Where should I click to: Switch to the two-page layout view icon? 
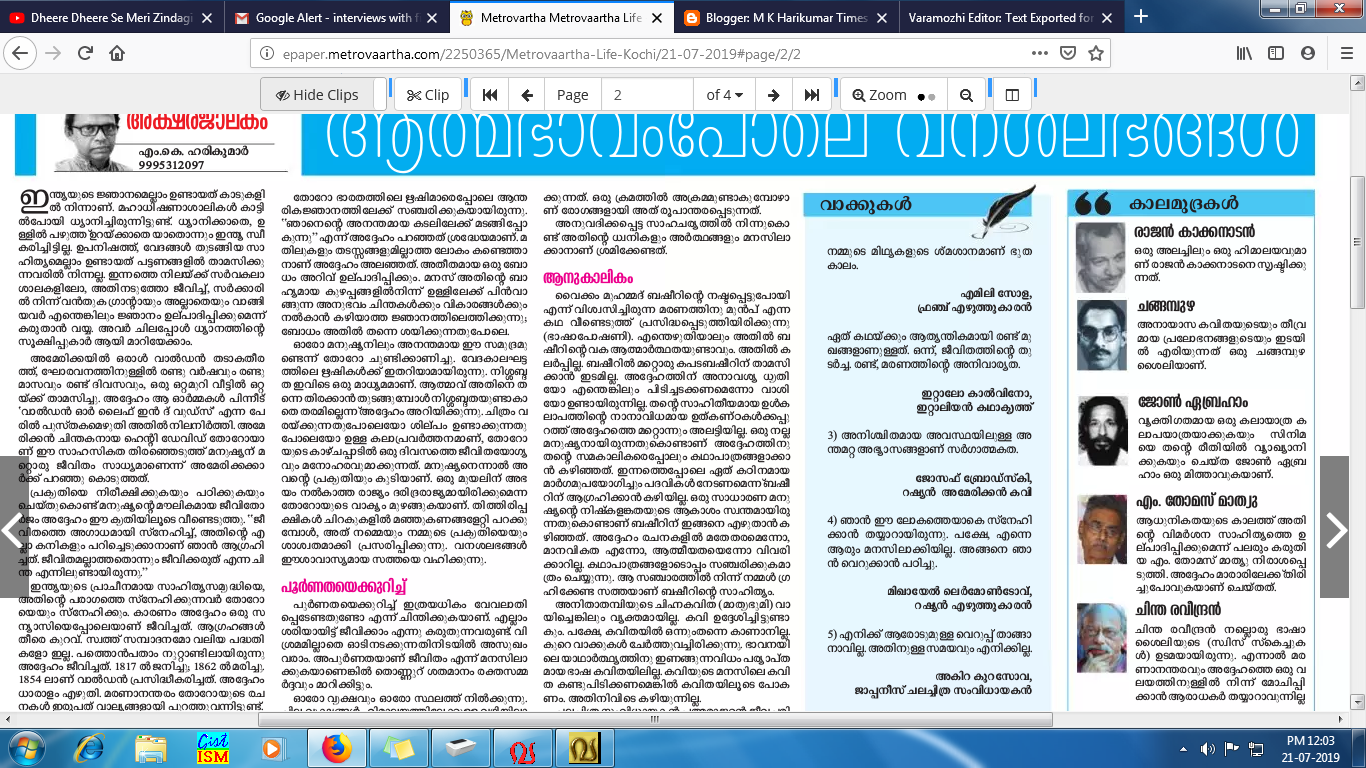point(1012,95)
